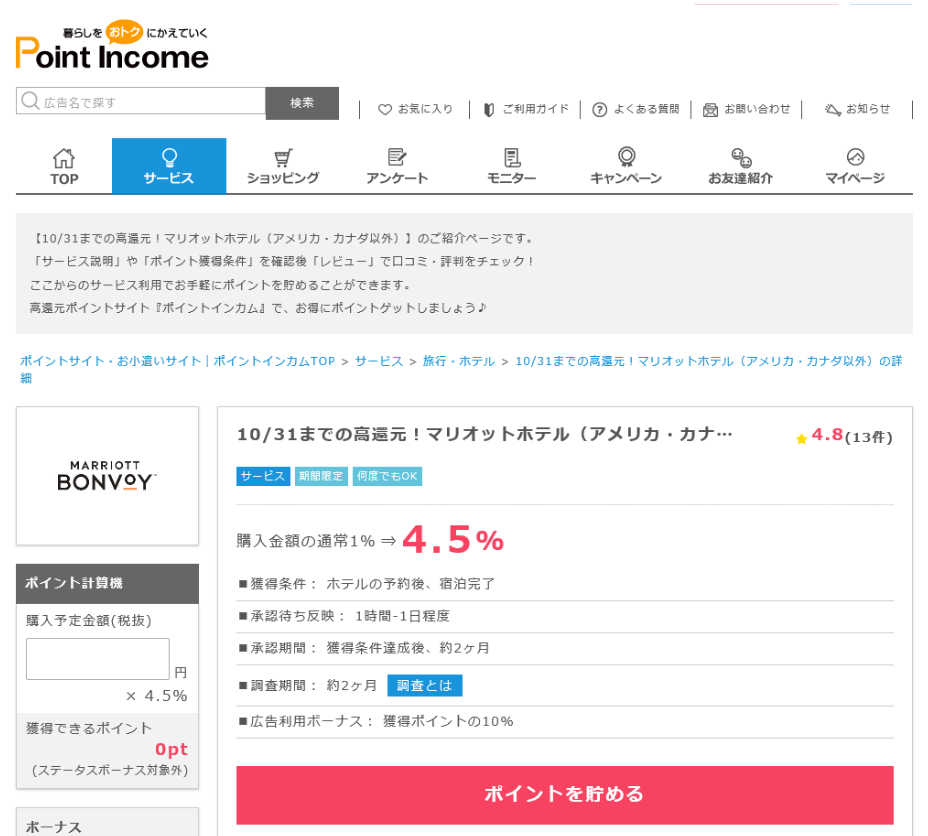Click the マイページ face icon
The width and height of the screenshot is (928, 836).
(855, 157)
